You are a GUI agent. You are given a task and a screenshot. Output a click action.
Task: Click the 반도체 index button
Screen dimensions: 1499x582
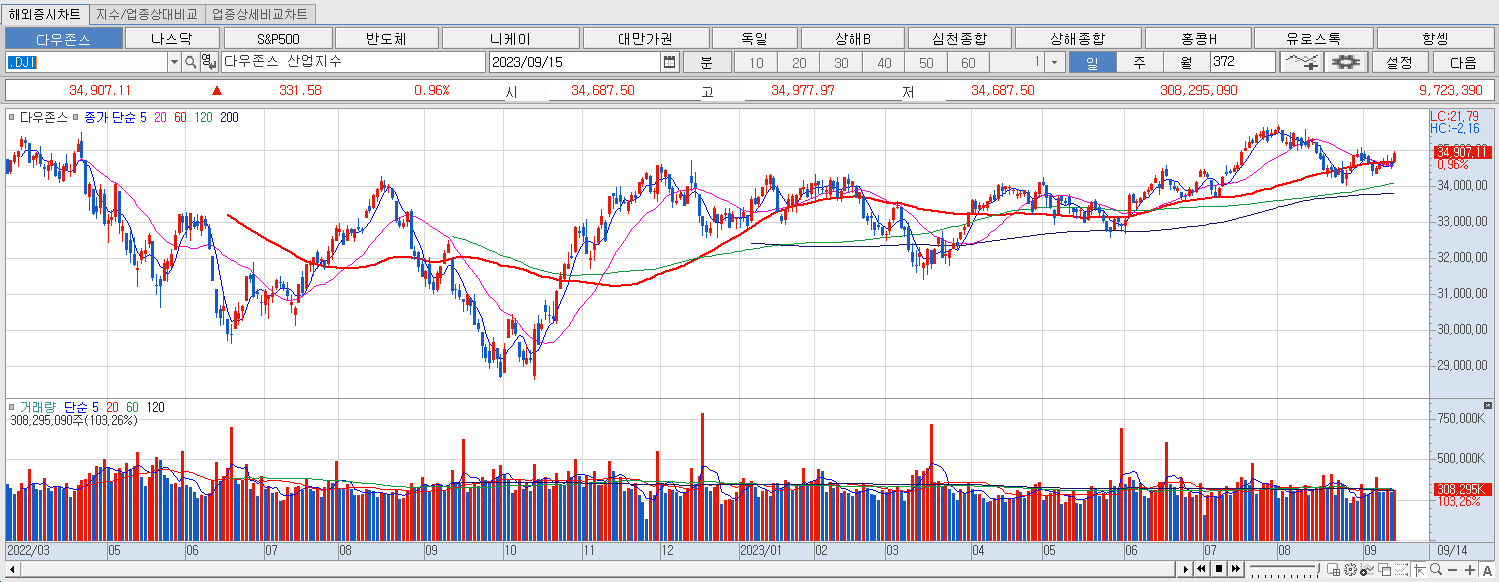(386, 38)
